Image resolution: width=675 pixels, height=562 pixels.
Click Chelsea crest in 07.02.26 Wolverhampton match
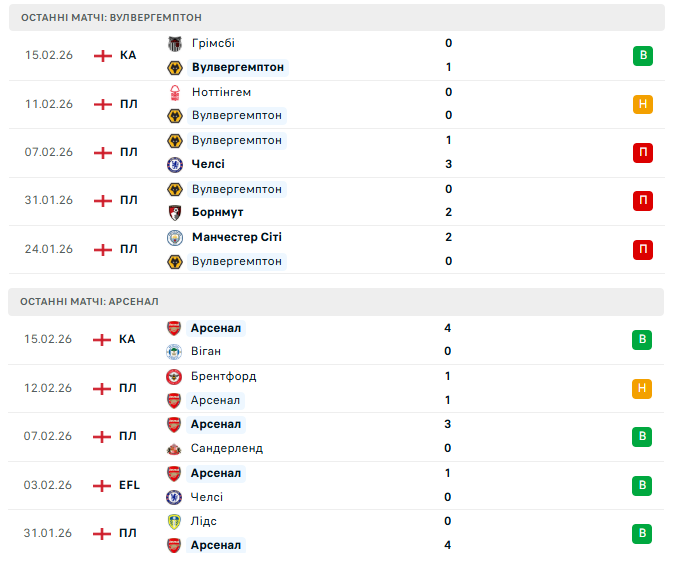(x=175, y=164)
